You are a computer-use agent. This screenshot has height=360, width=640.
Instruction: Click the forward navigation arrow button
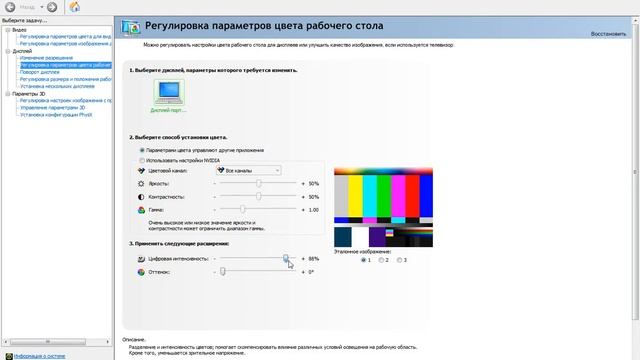tap(52, 7)
